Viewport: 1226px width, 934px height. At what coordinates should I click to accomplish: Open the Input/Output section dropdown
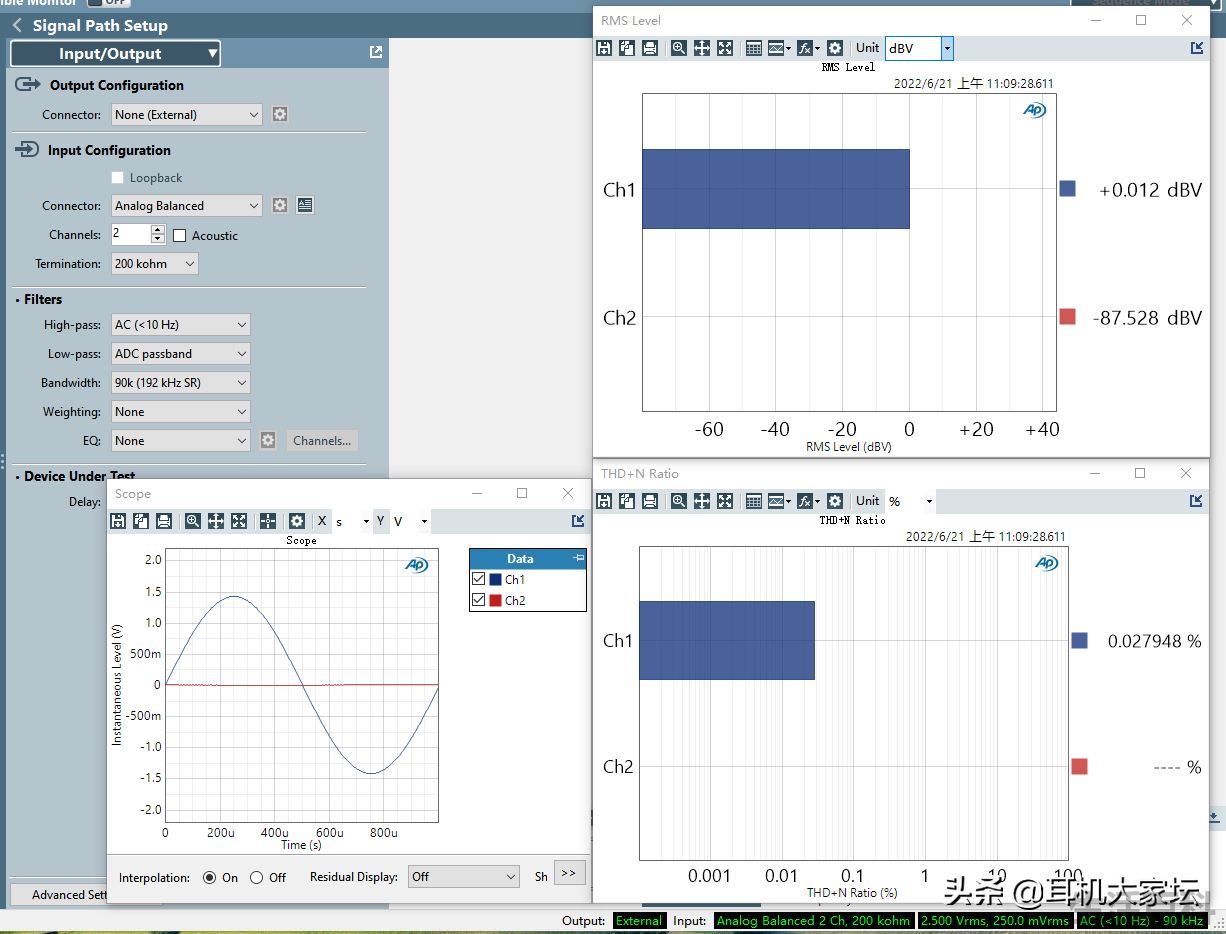click(x=115, y=54)
